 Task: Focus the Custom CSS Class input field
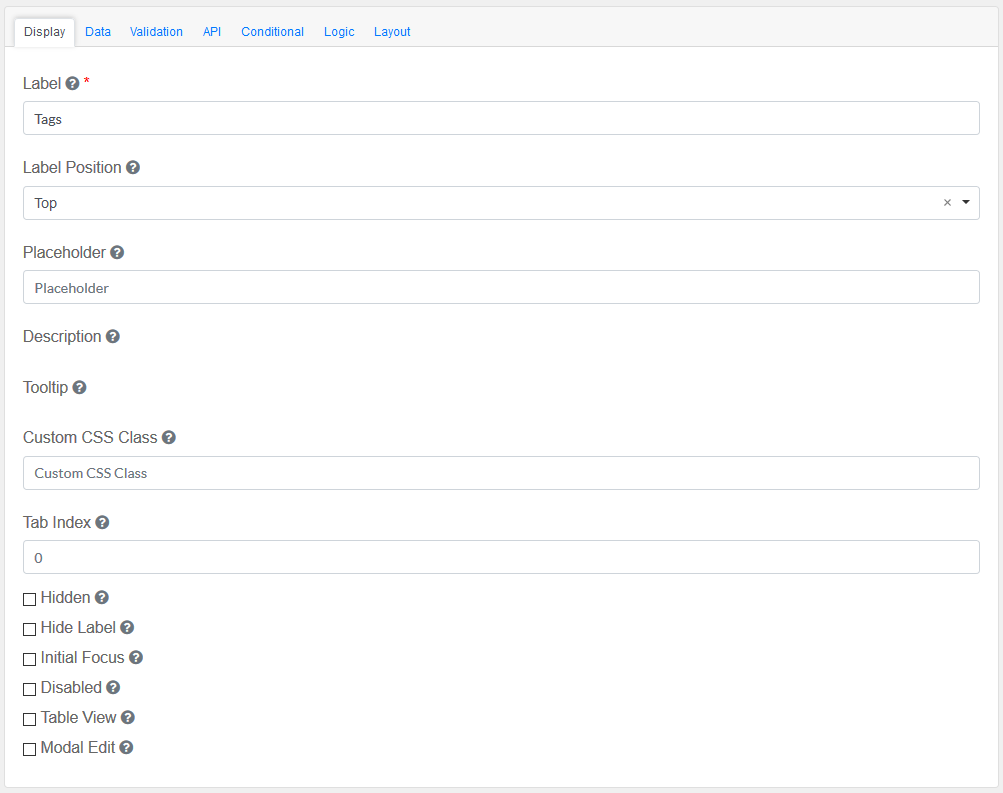click(x=500, y=473)
